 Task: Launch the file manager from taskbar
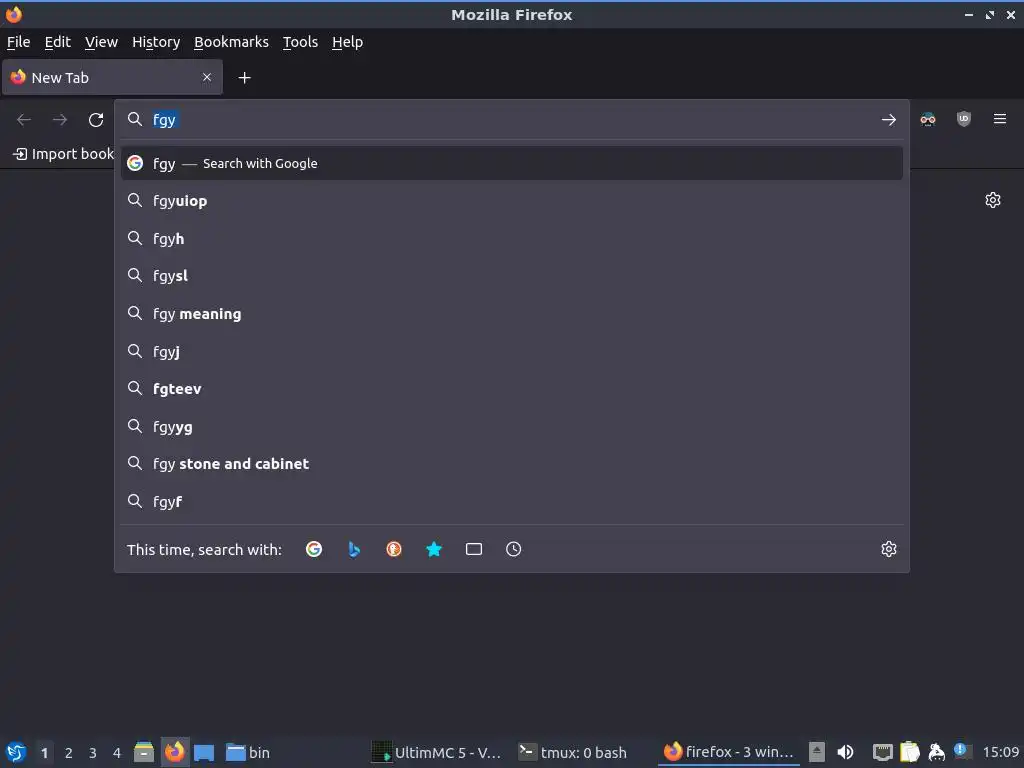tap(144, 752)
